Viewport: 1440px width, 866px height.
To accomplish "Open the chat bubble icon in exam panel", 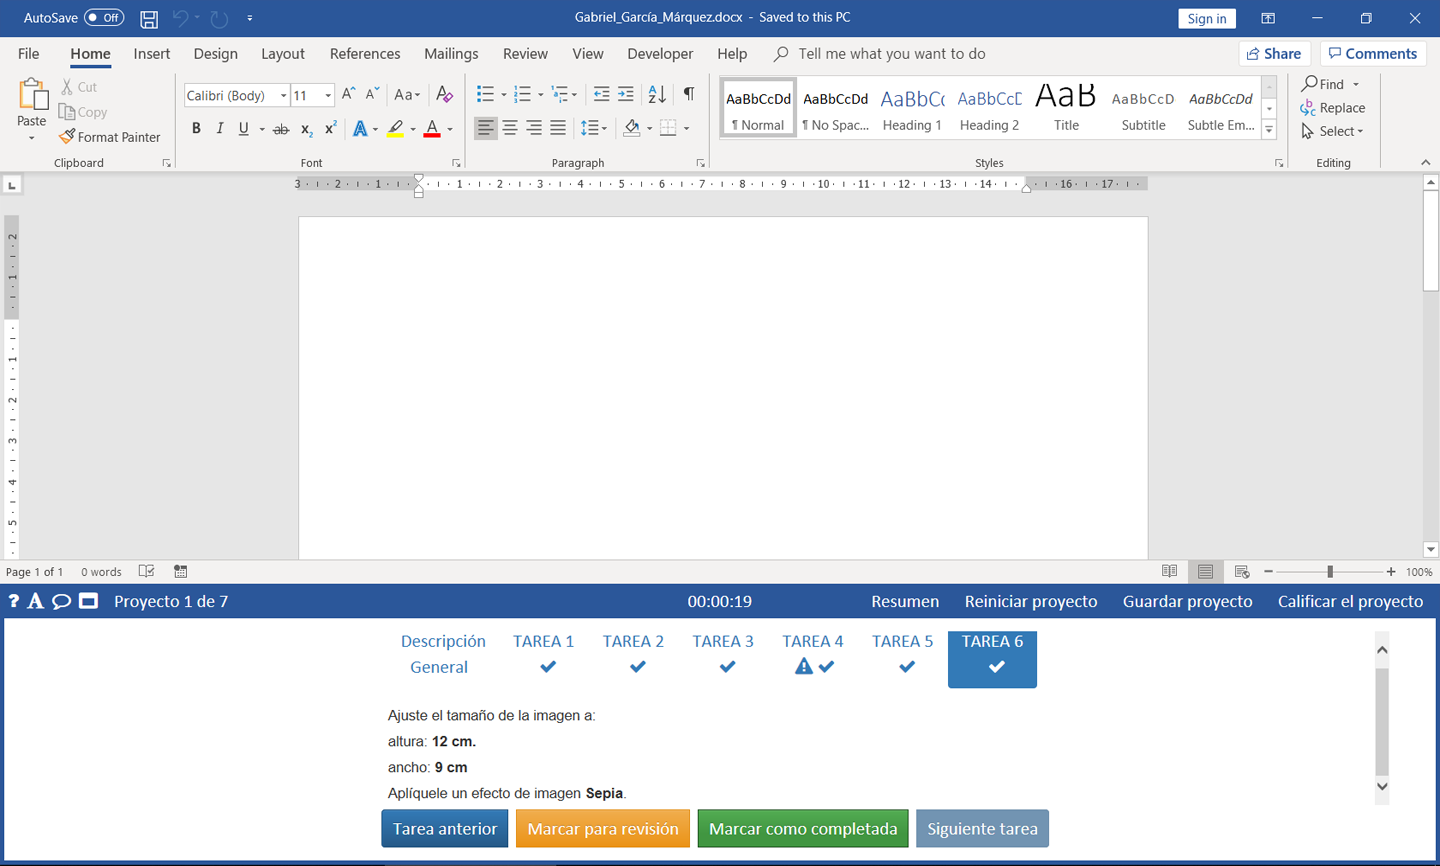I will click(x=61, y=601).
